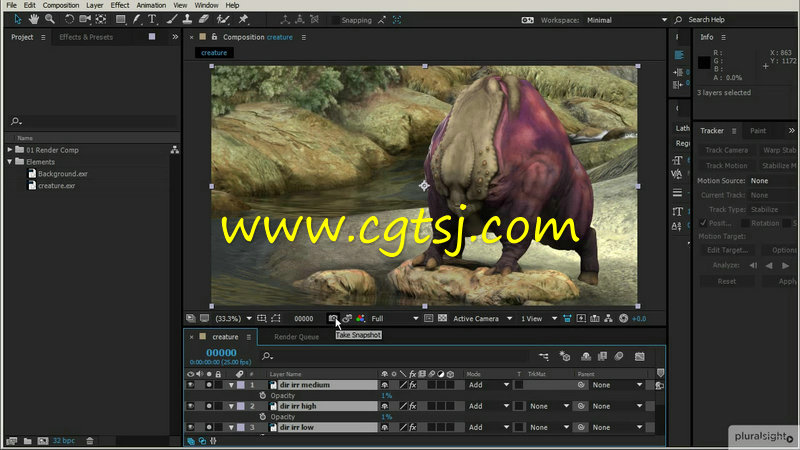
Task: Open the Workspace Minimal dropdown
Action: (x=627, y=20)
